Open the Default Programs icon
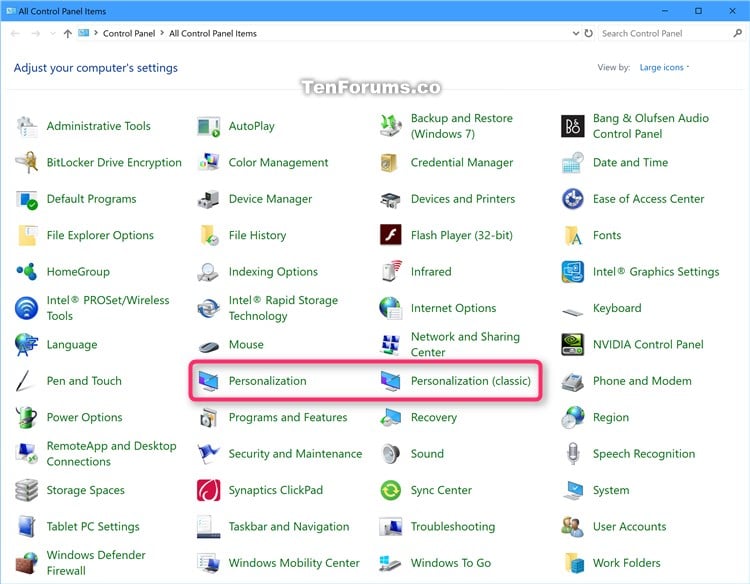Viewport: 750px width, 584px height. (27, 199)
